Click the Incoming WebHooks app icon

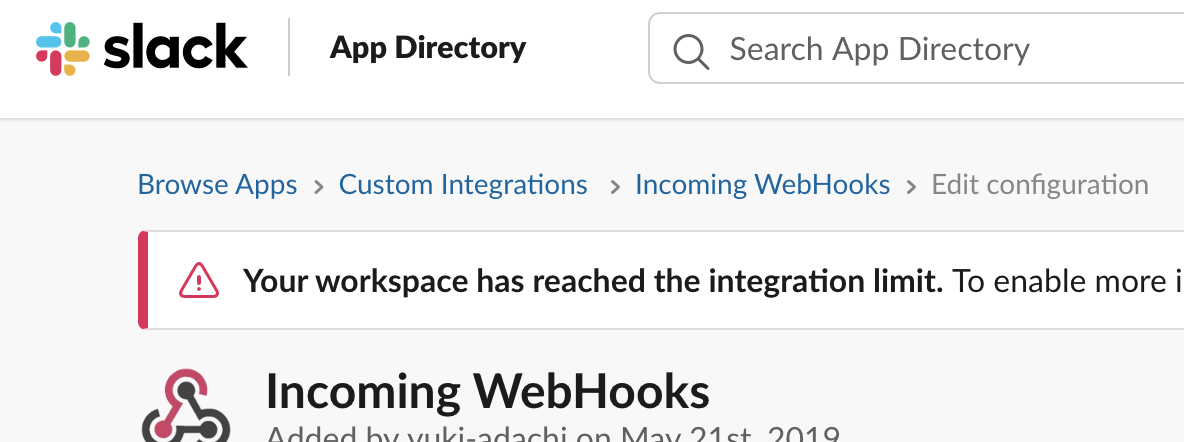pos(186,405)
